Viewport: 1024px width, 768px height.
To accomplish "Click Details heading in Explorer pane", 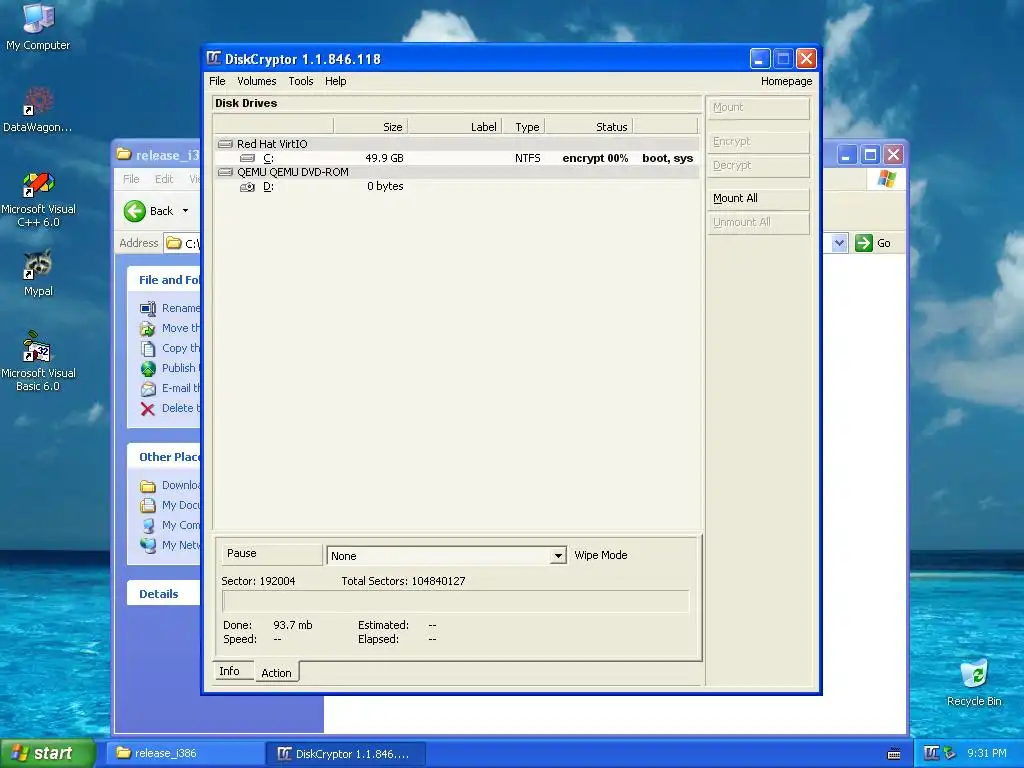I will pos(159,594).
